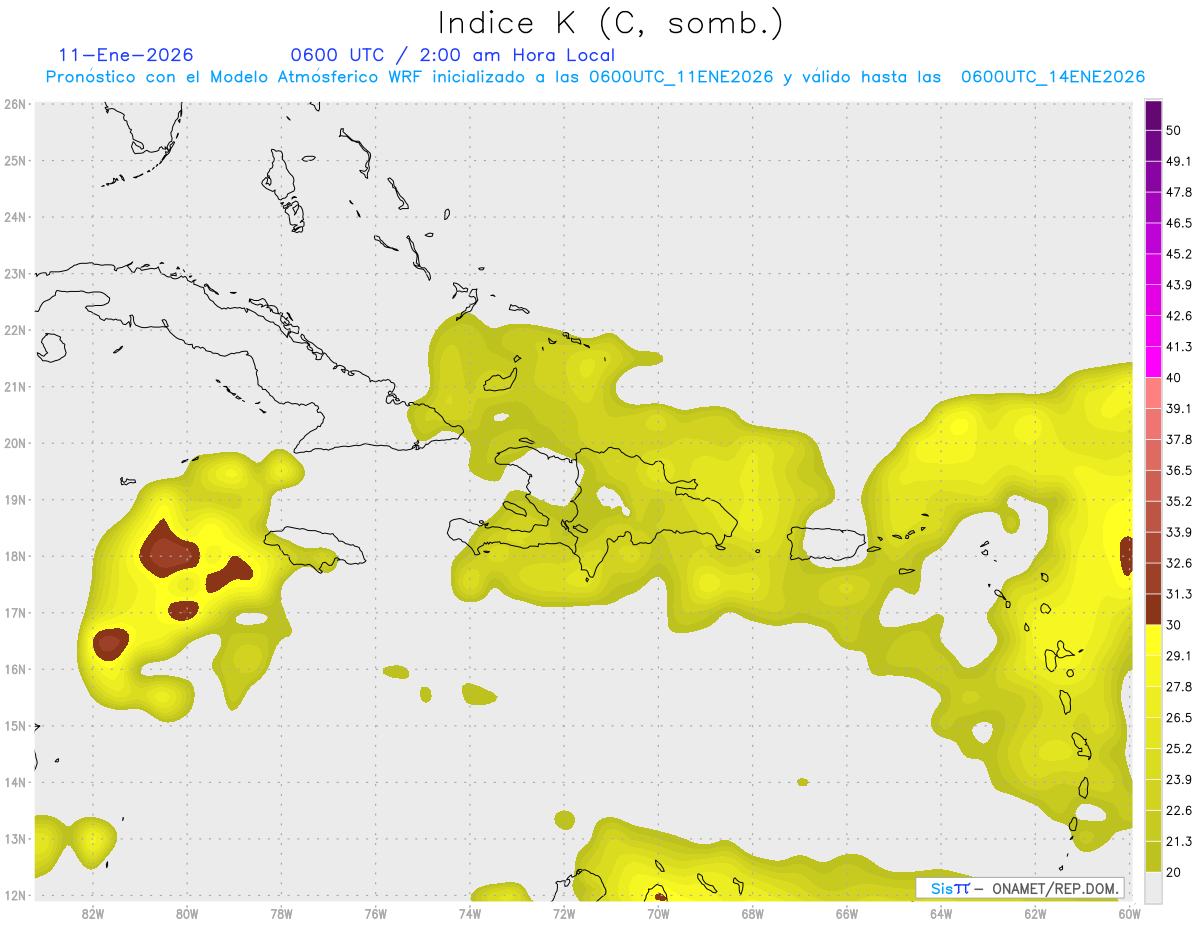
Task: Click the southwestern-most brown blob near 16.5N
Action: click(x=110, y=643)
